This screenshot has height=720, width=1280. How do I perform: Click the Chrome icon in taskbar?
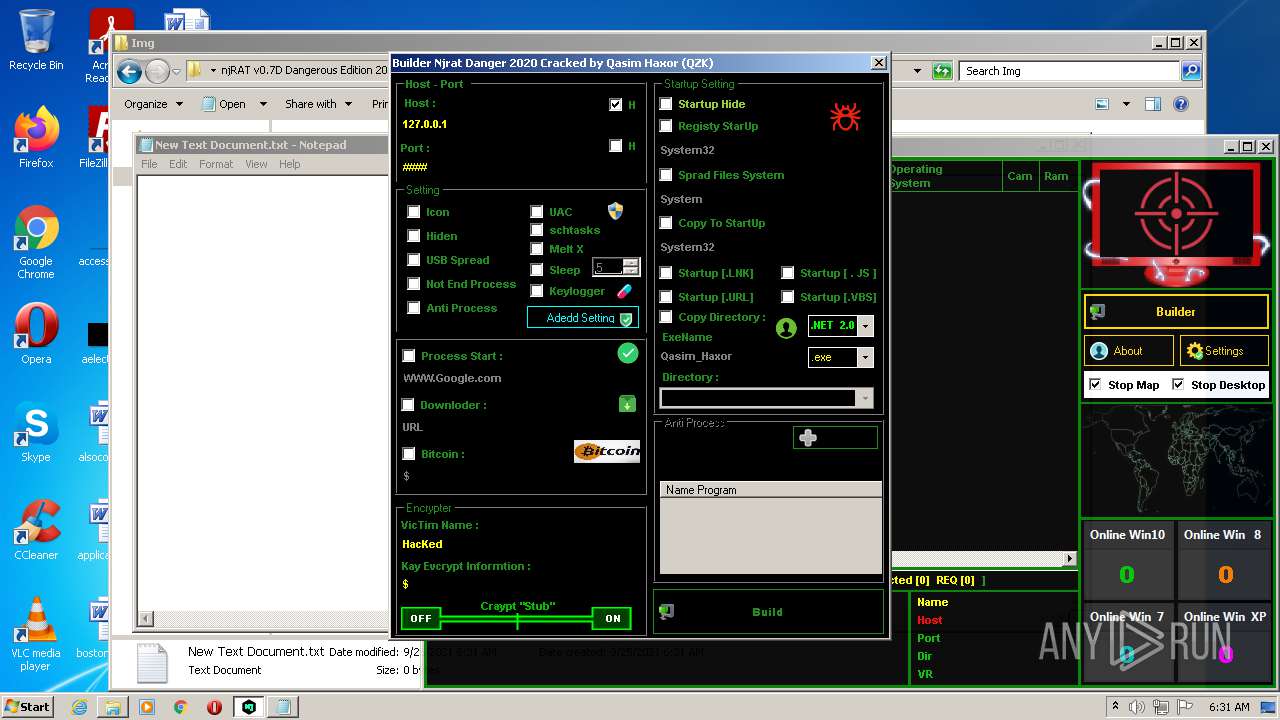click(x=181, y=707)
